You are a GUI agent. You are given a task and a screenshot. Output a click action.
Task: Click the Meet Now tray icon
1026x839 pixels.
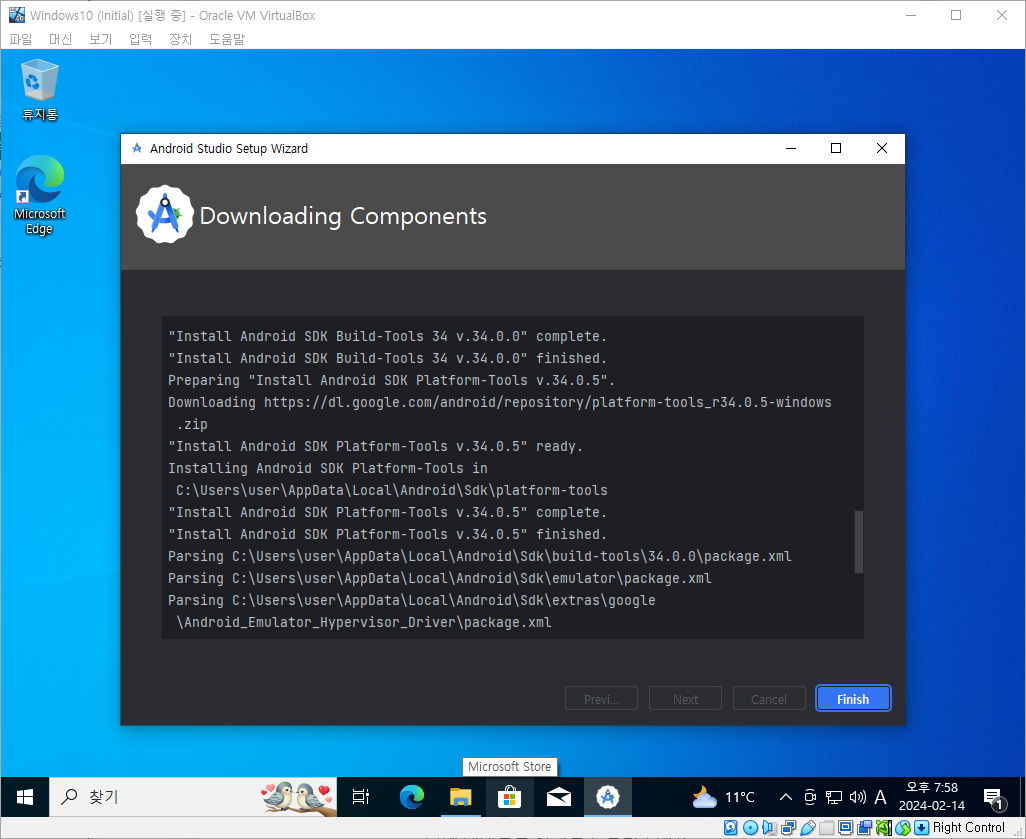tap(810, 796)
